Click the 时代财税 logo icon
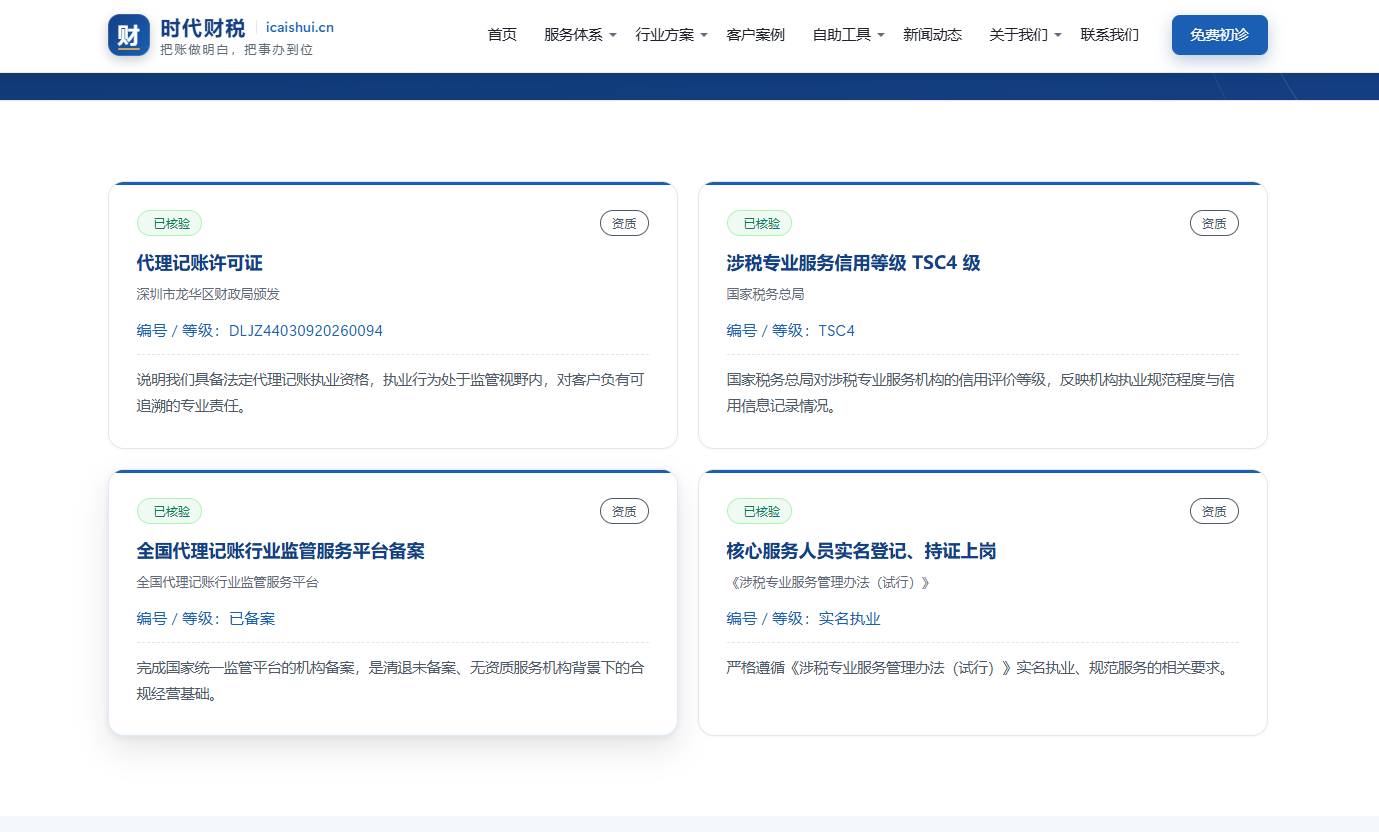1379x832 pixels. [x=129, y=35]
